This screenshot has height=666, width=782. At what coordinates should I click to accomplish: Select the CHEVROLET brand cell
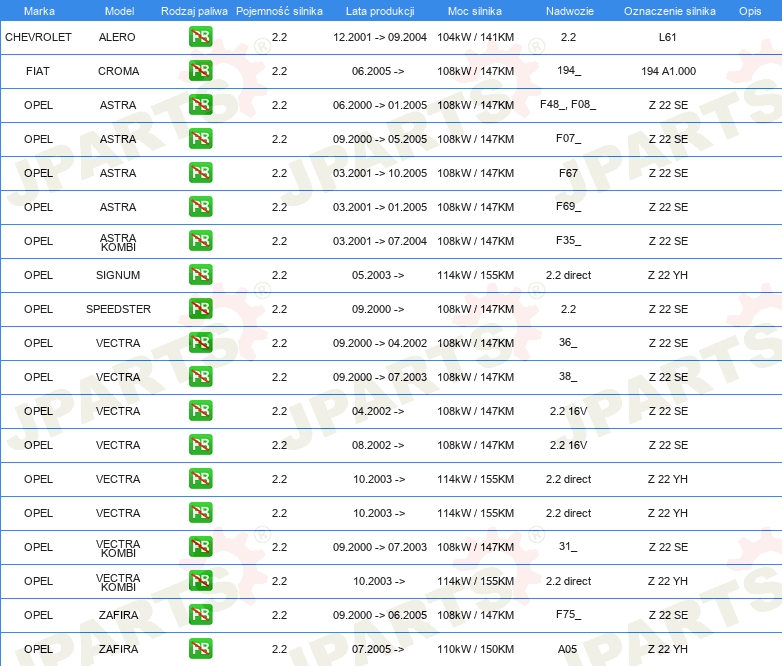point(38,37)
